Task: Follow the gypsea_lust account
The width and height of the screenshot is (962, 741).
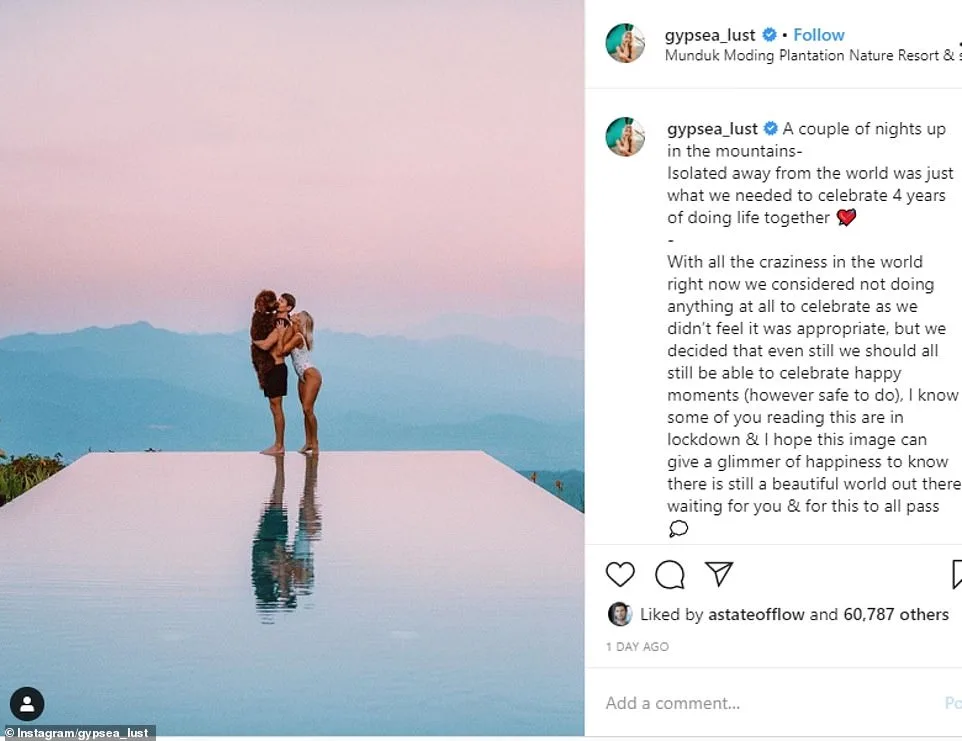Action: (x=818, y=35)
